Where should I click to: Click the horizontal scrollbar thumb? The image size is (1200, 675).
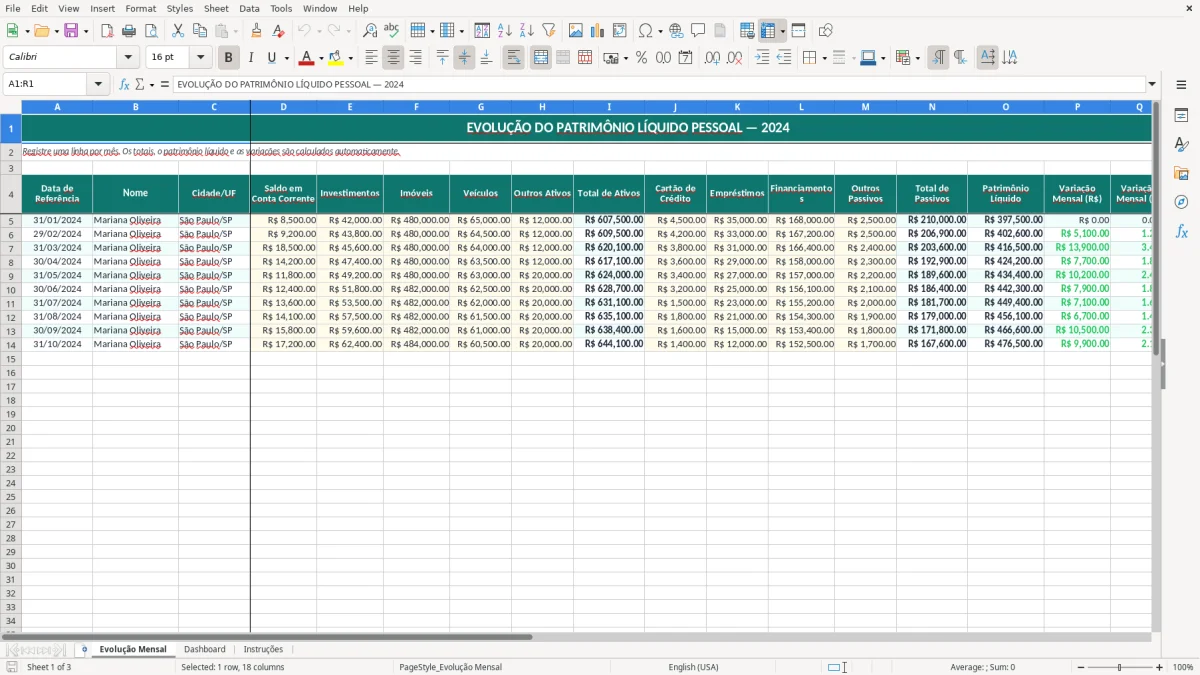tap(267, 636)
